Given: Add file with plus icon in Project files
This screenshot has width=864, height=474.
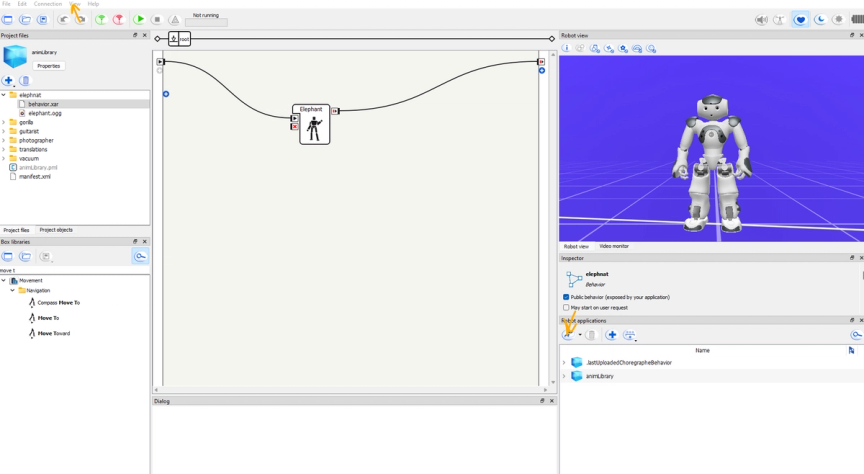Looking at the screenshot, I should [8, 81].
